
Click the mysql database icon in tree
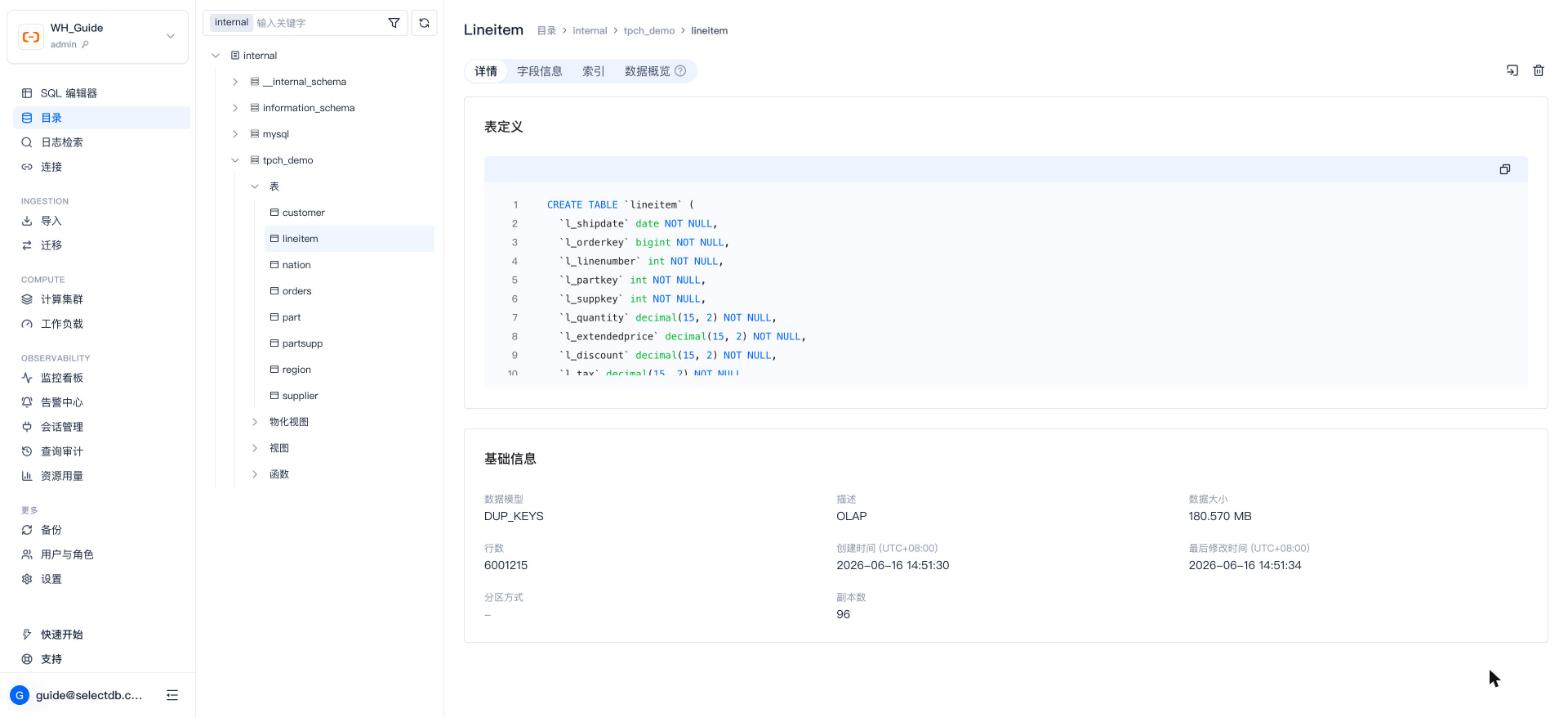254,134
